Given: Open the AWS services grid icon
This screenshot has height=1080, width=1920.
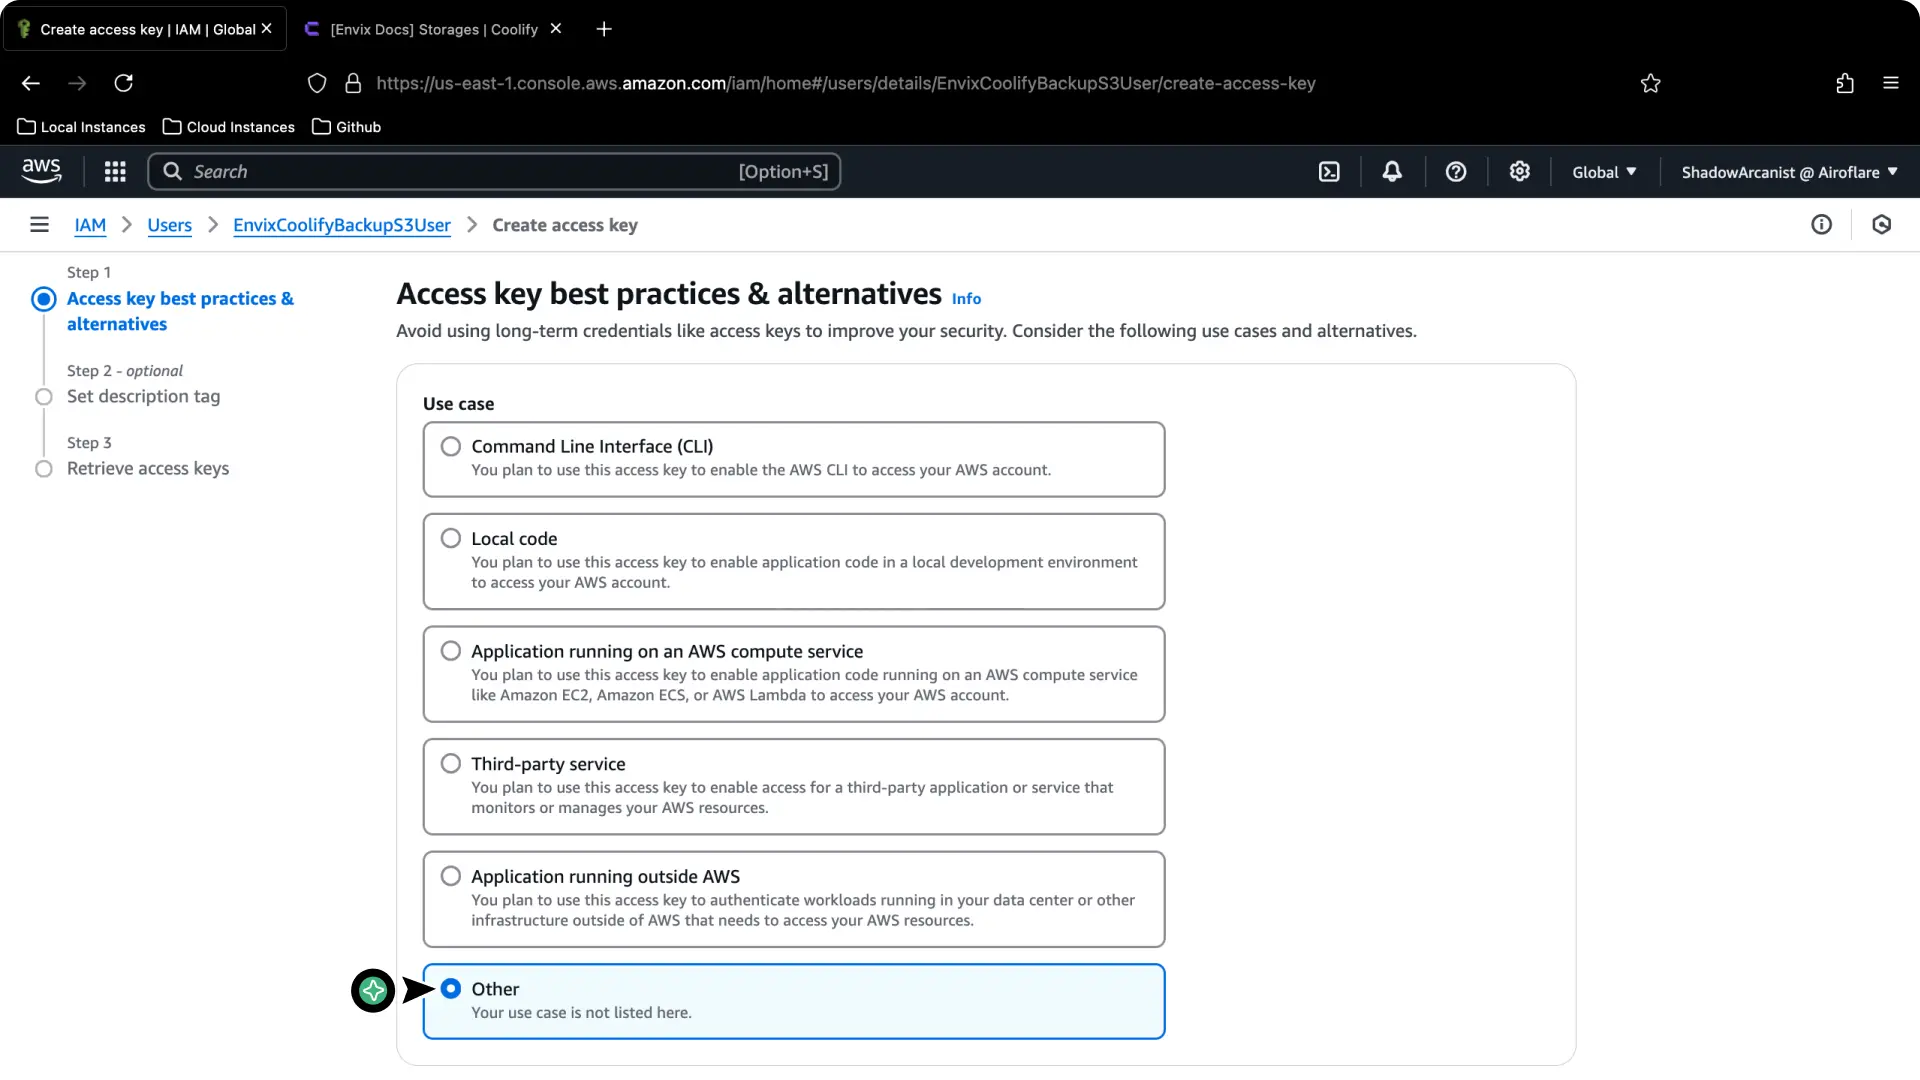Looking at the screenshot, I should 115,171.
